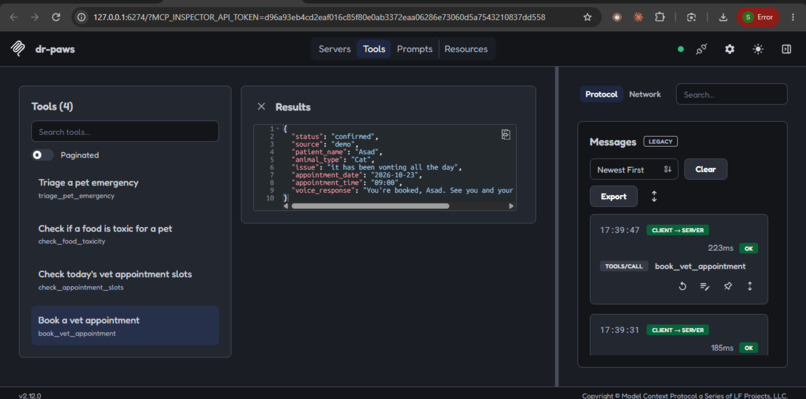Open the profile Error chip
The width and height of the screenshot is (806, 399).
coord(758,17)
